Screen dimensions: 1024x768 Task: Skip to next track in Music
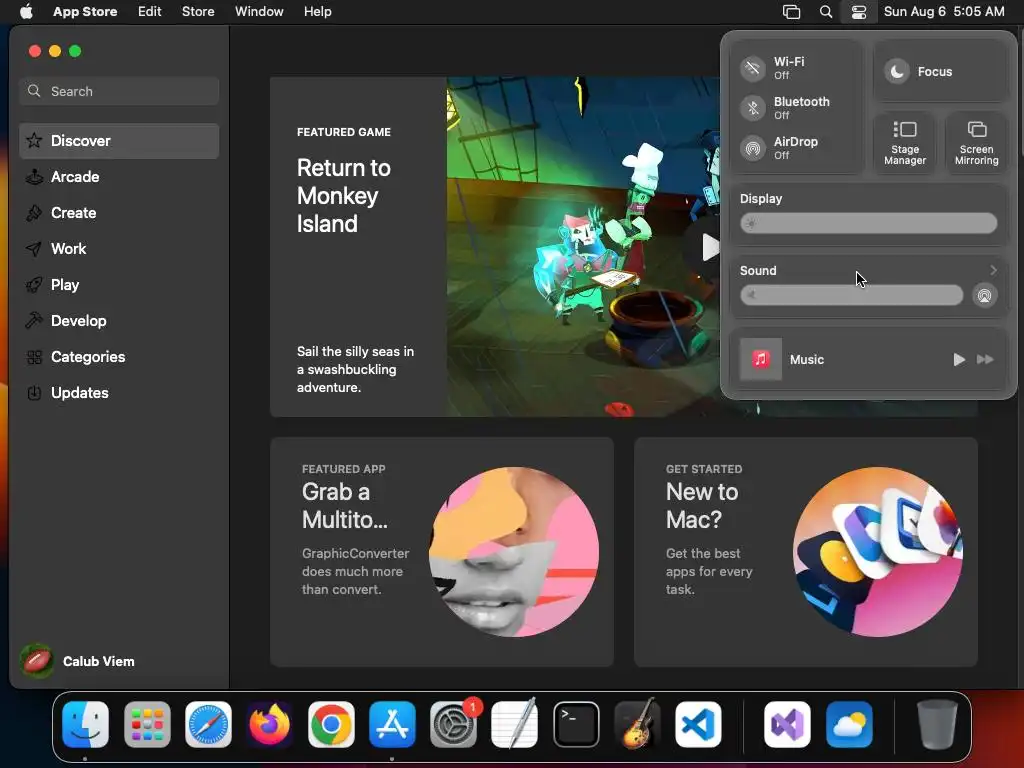tap(985, 359)
